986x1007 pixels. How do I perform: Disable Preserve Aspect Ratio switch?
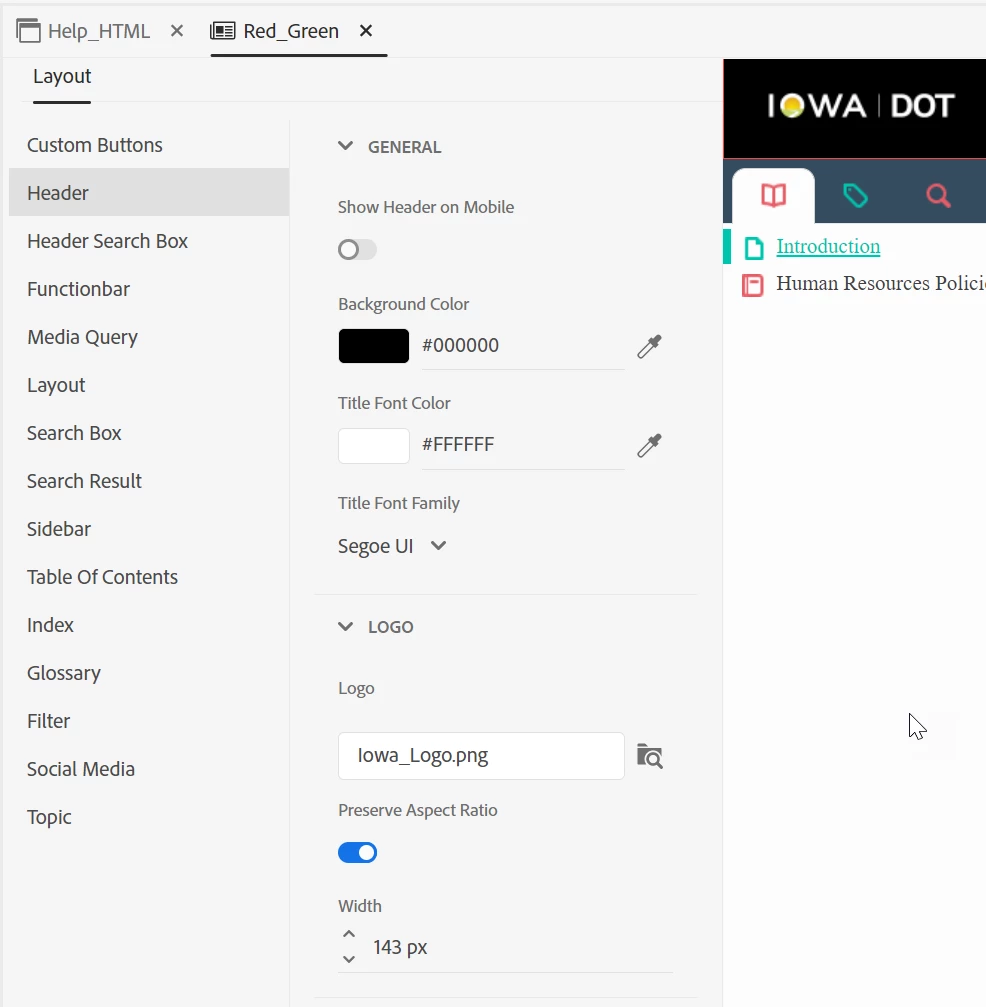357,853
